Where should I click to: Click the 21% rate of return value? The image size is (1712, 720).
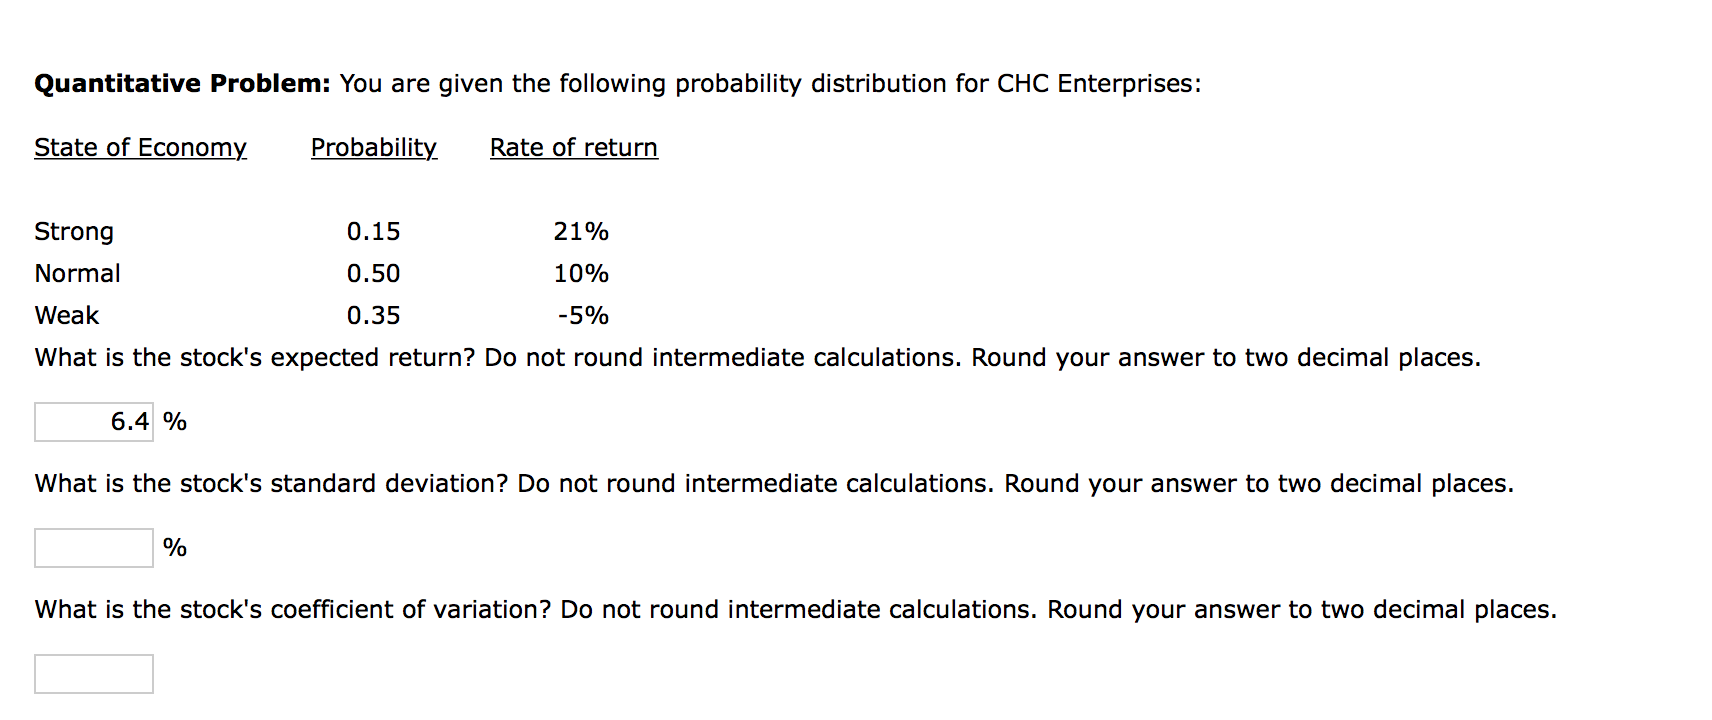click(581, 231)
